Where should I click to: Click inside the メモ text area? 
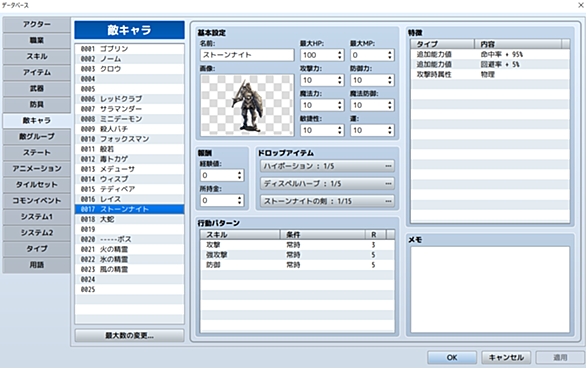tap(490, 289)
